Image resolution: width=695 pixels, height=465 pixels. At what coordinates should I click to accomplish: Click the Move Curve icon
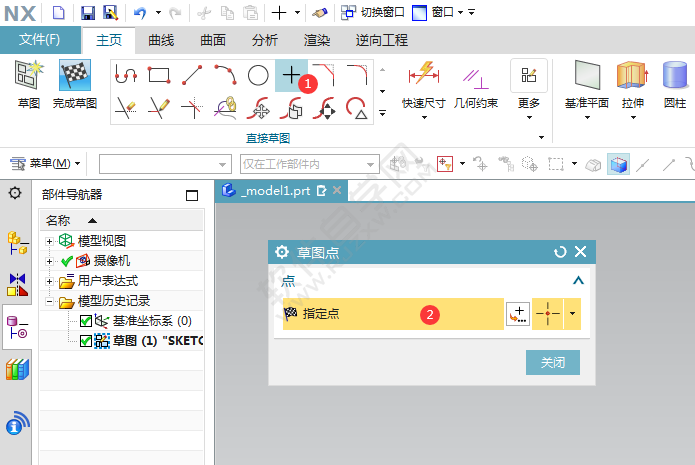258,108
